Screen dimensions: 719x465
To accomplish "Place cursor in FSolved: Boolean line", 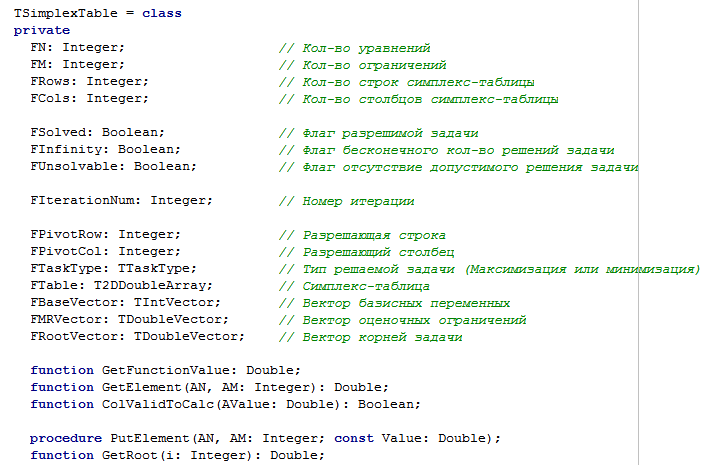I will click(x=98, y=132).
